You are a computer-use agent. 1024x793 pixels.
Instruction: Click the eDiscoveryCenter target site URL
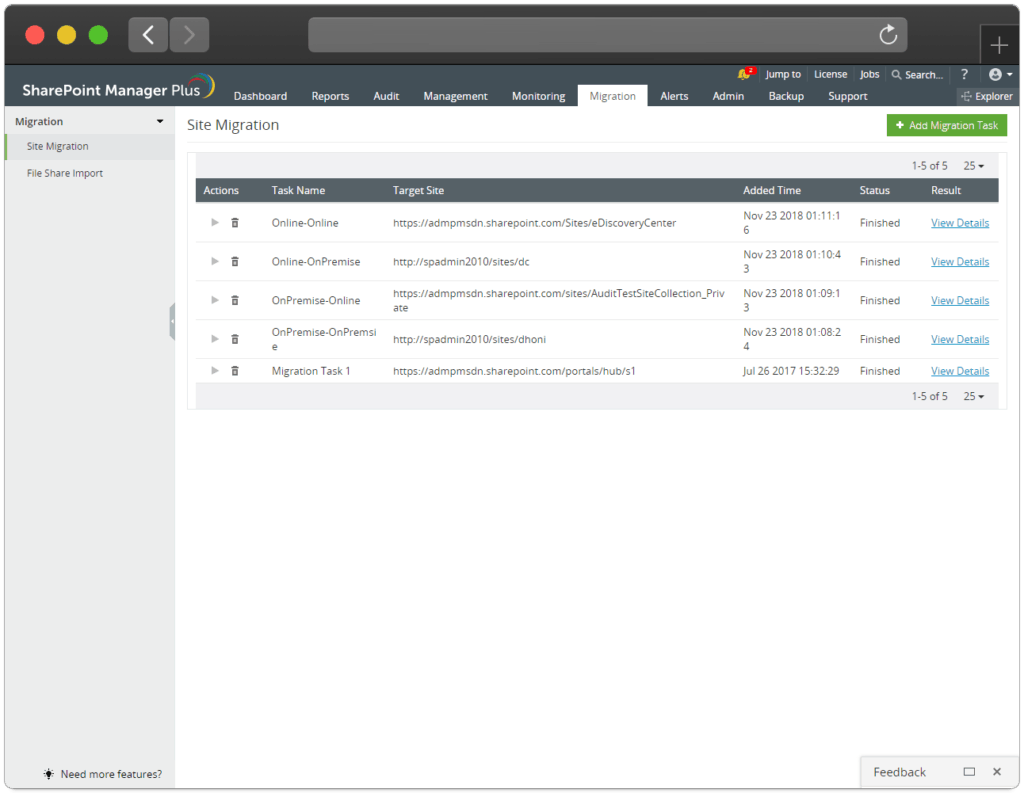click(534, 223)
